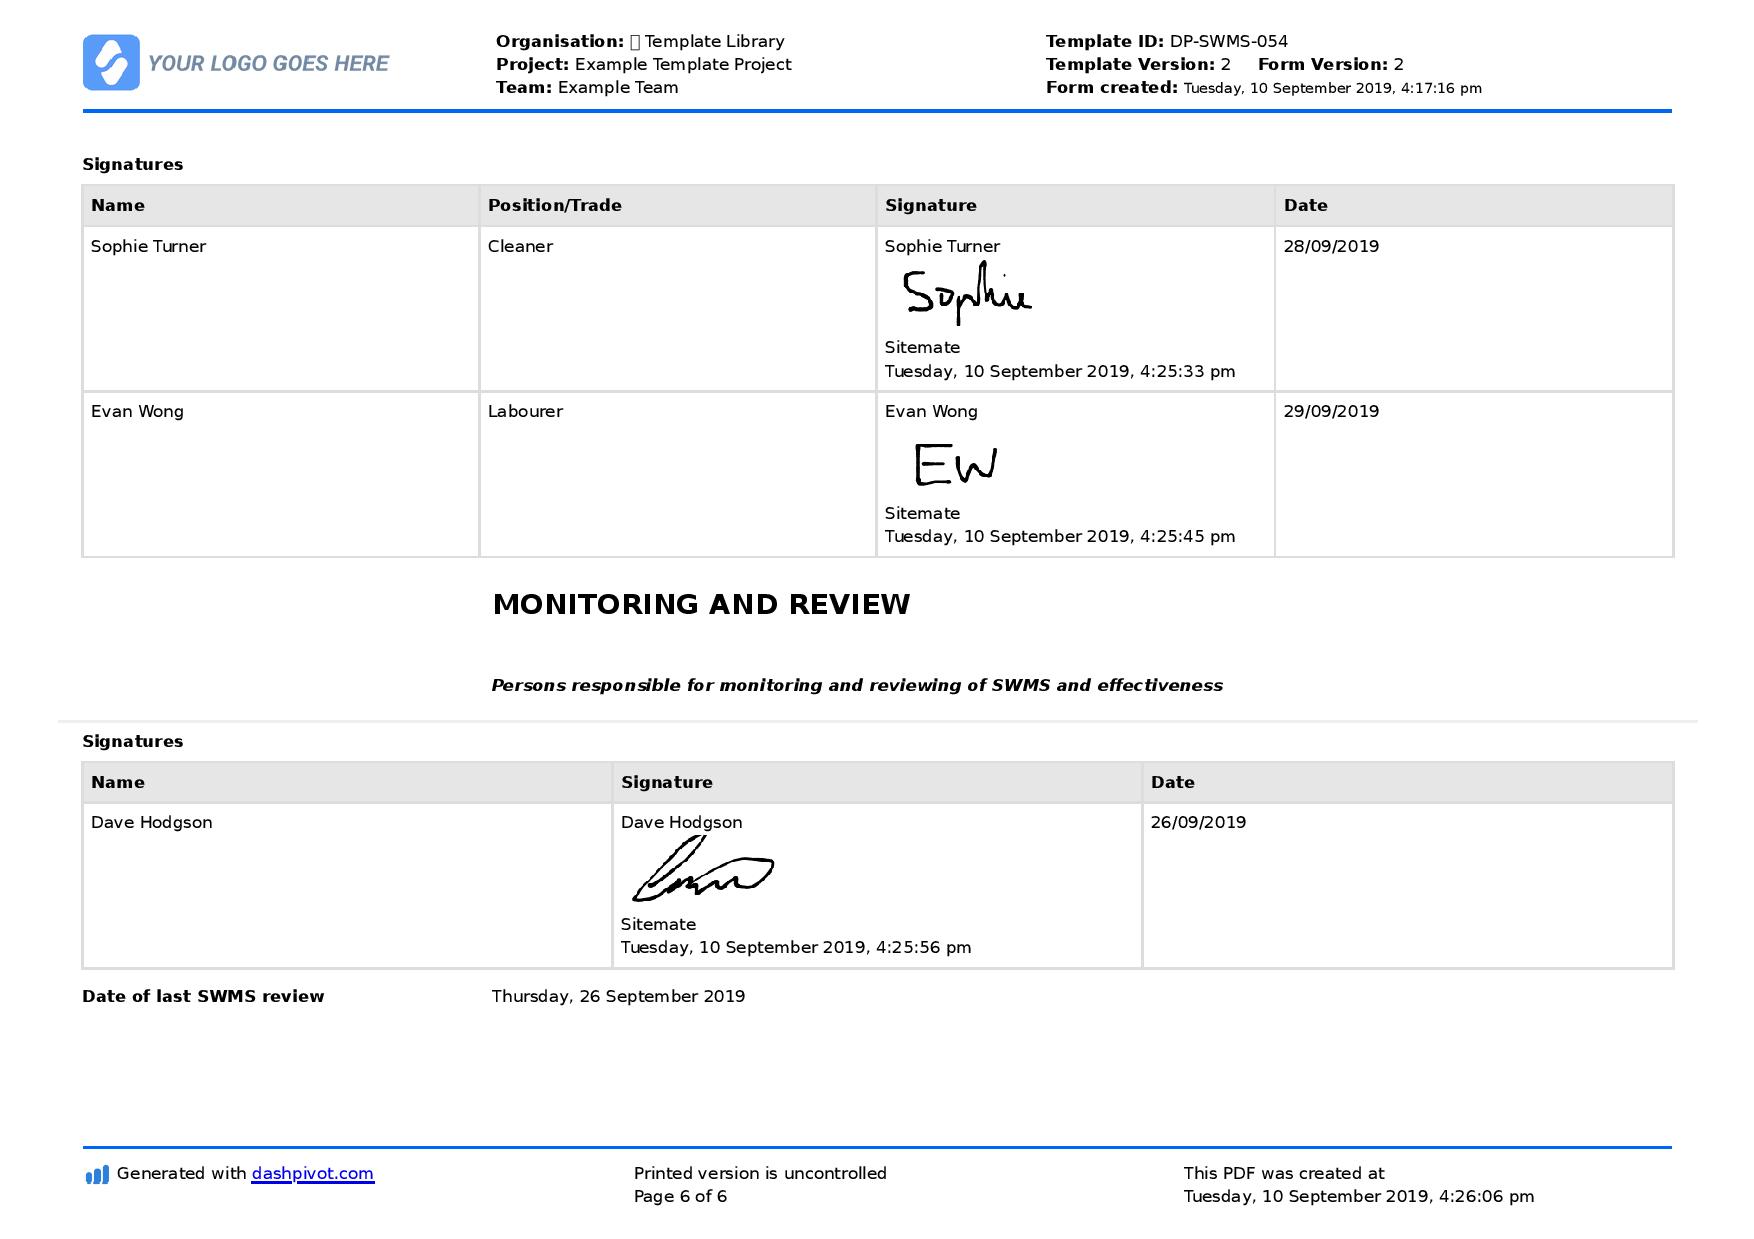Screen dimensions: 1754x1239
Task: Click the Dave Hodgson name cell
Action: (347, 885)
